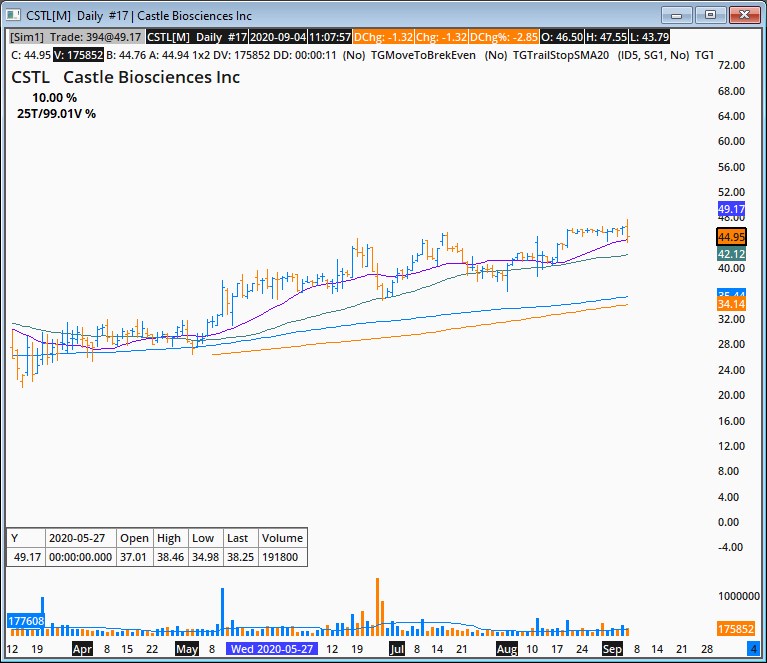Click the 25T/99.01V % label

click(x=56, y=114)
